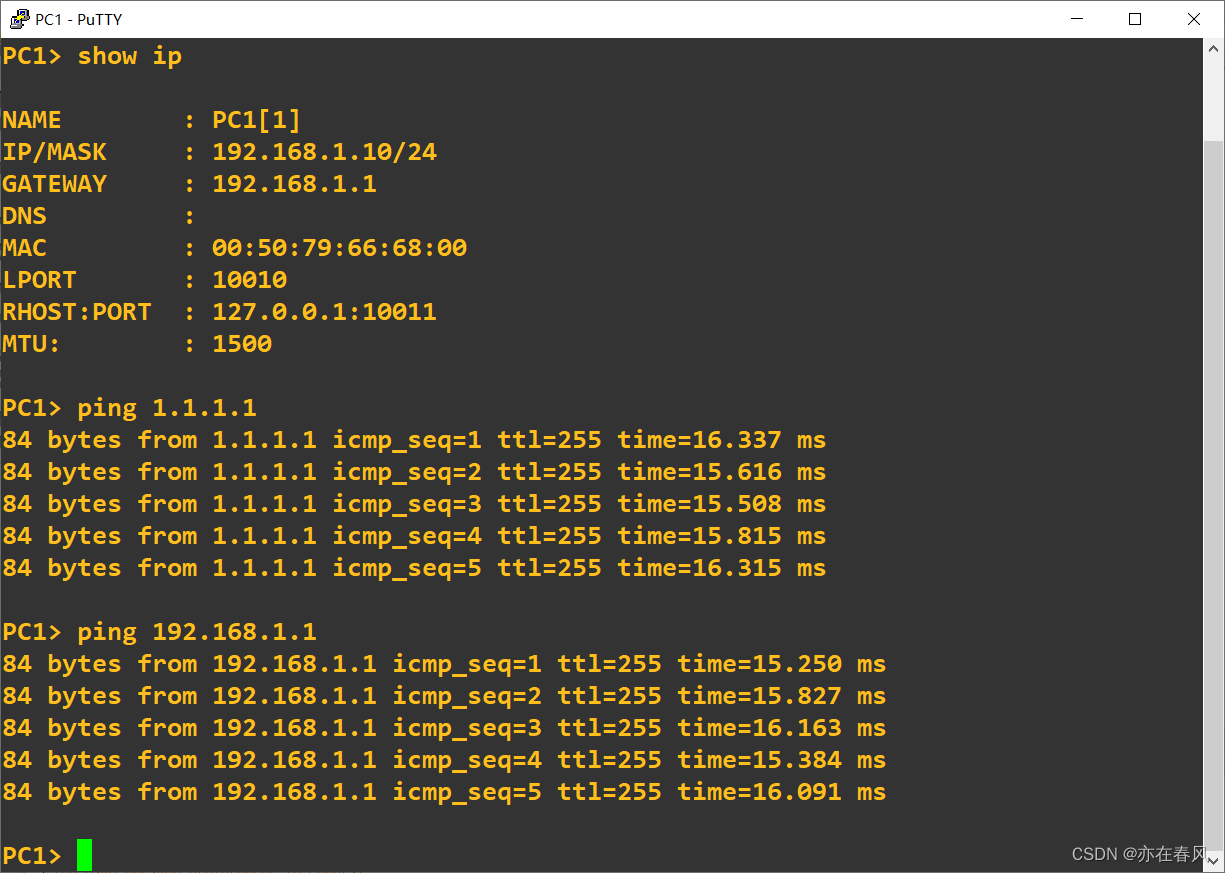Screen dimensions: 1225x873
Task: Click the 'ping 1.1.1.1' command line
Action: 129,408
